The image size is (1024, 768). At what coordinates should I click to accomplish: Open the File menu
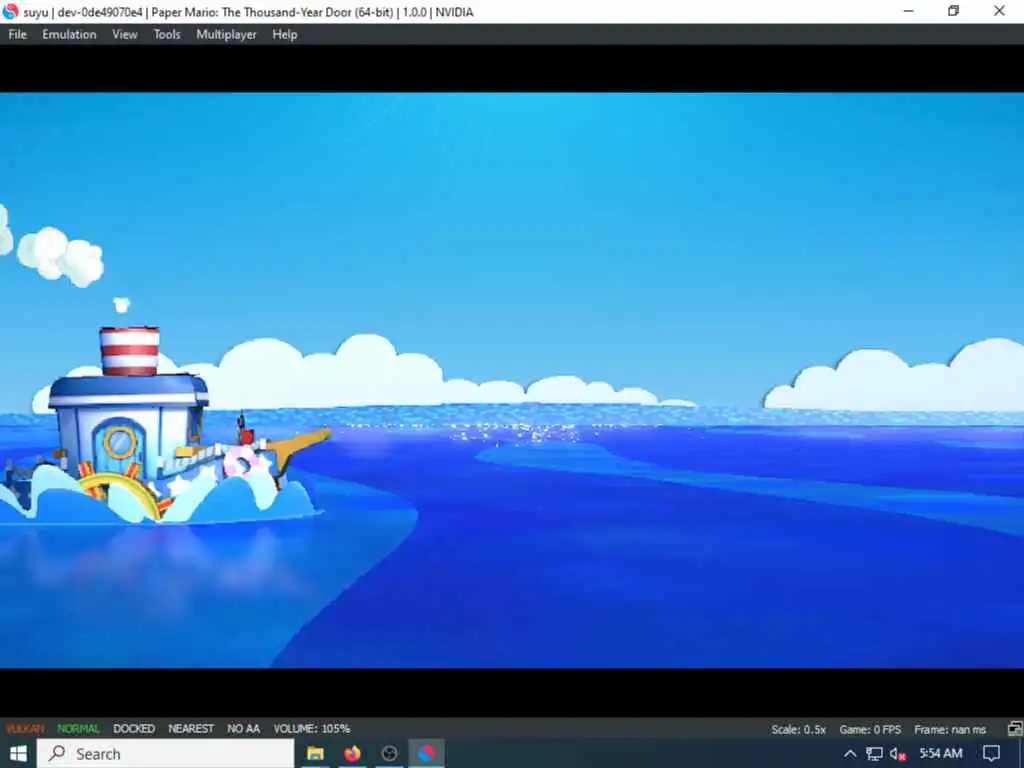tap(18, 35)
